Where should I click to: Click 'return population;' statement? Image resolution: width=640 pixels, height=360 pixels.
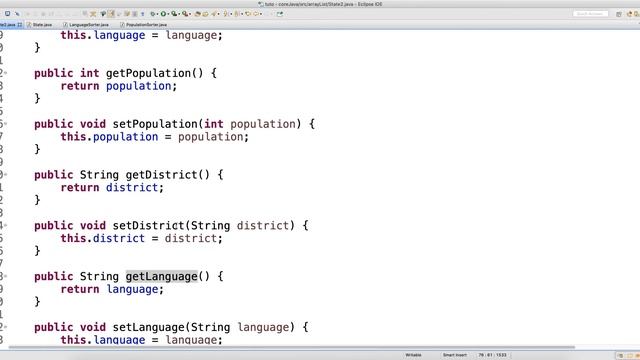pos(118,86)
